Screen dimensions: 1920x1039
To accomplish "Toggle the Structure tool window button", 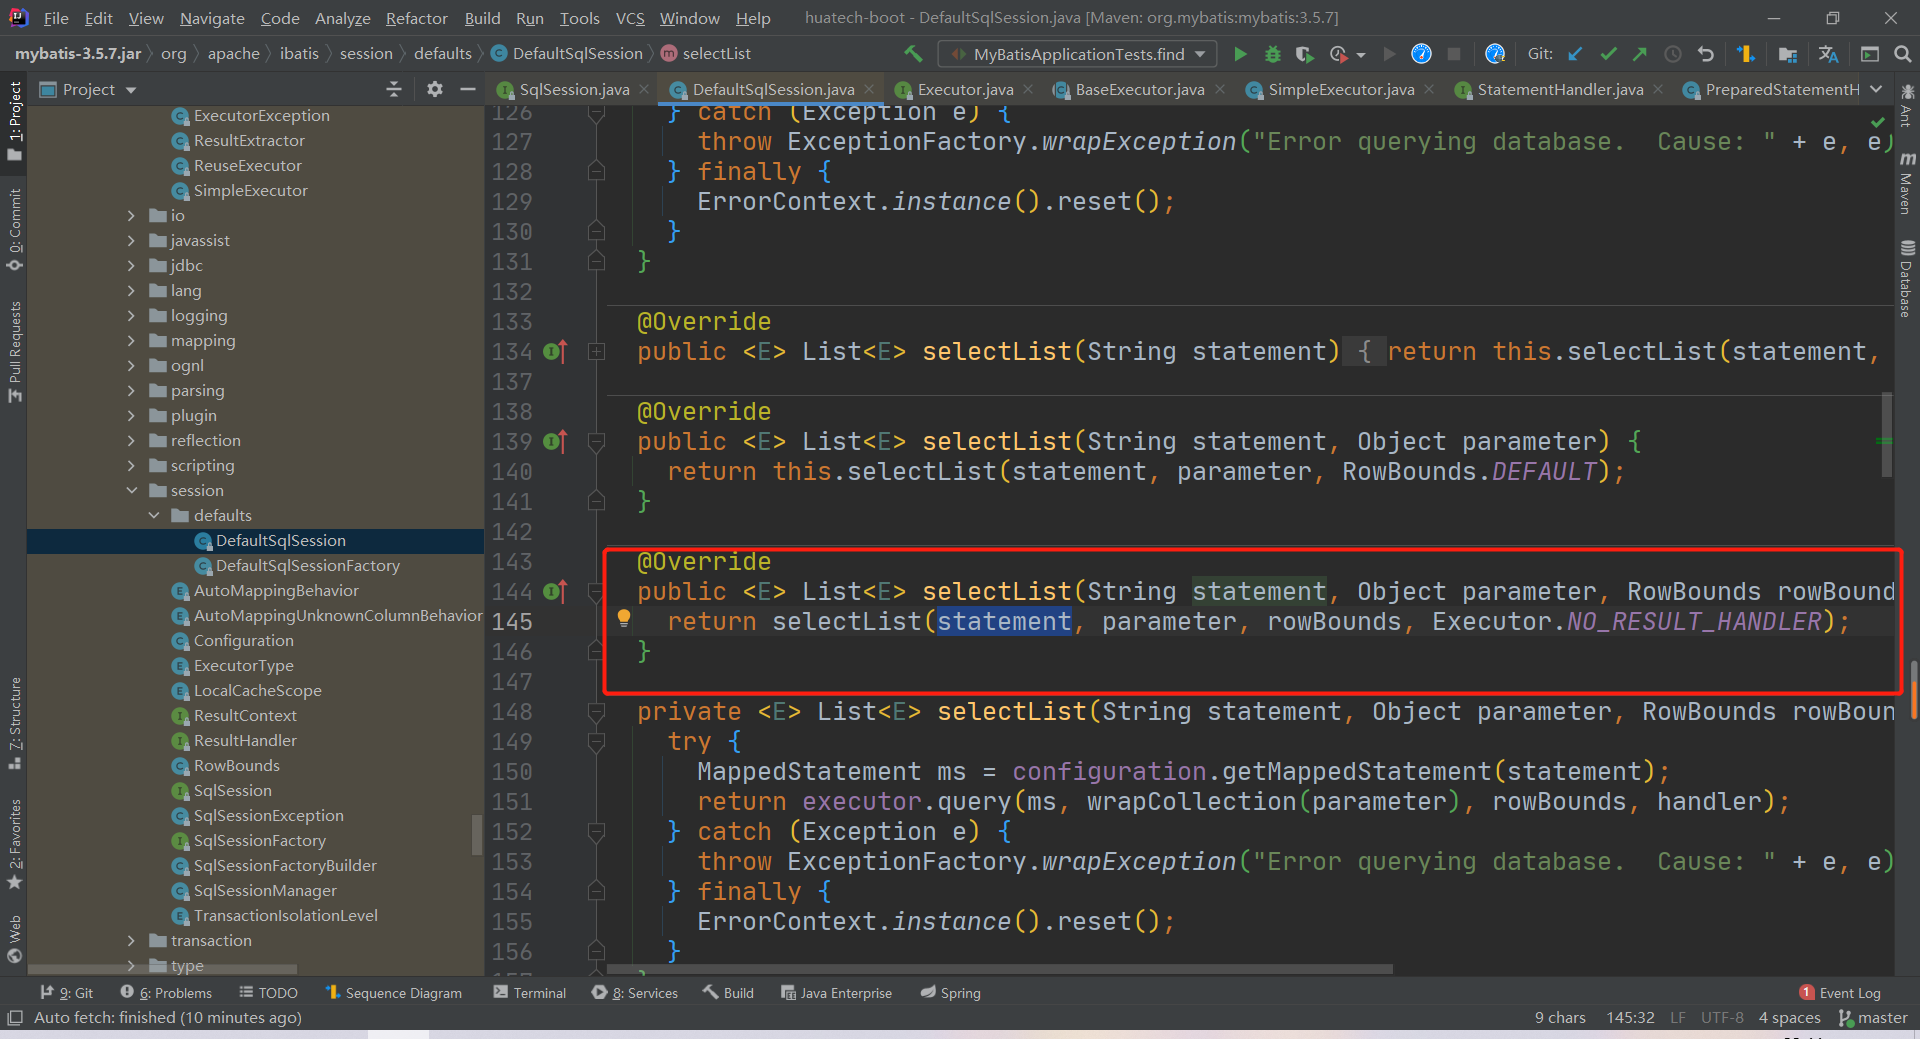I will pyautogui.click(x=14, y=723).
